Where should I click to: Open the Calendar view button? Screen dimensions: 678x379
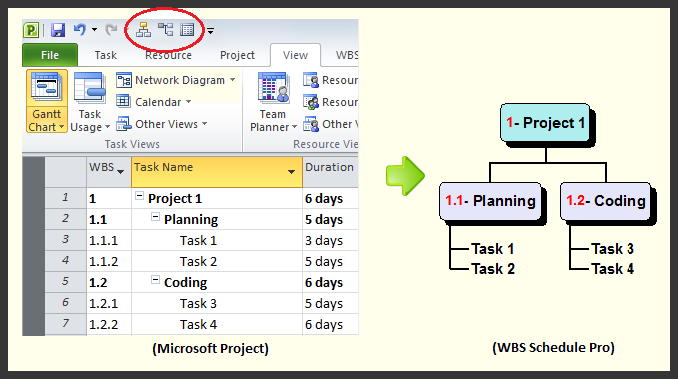[x=154, y=102]
